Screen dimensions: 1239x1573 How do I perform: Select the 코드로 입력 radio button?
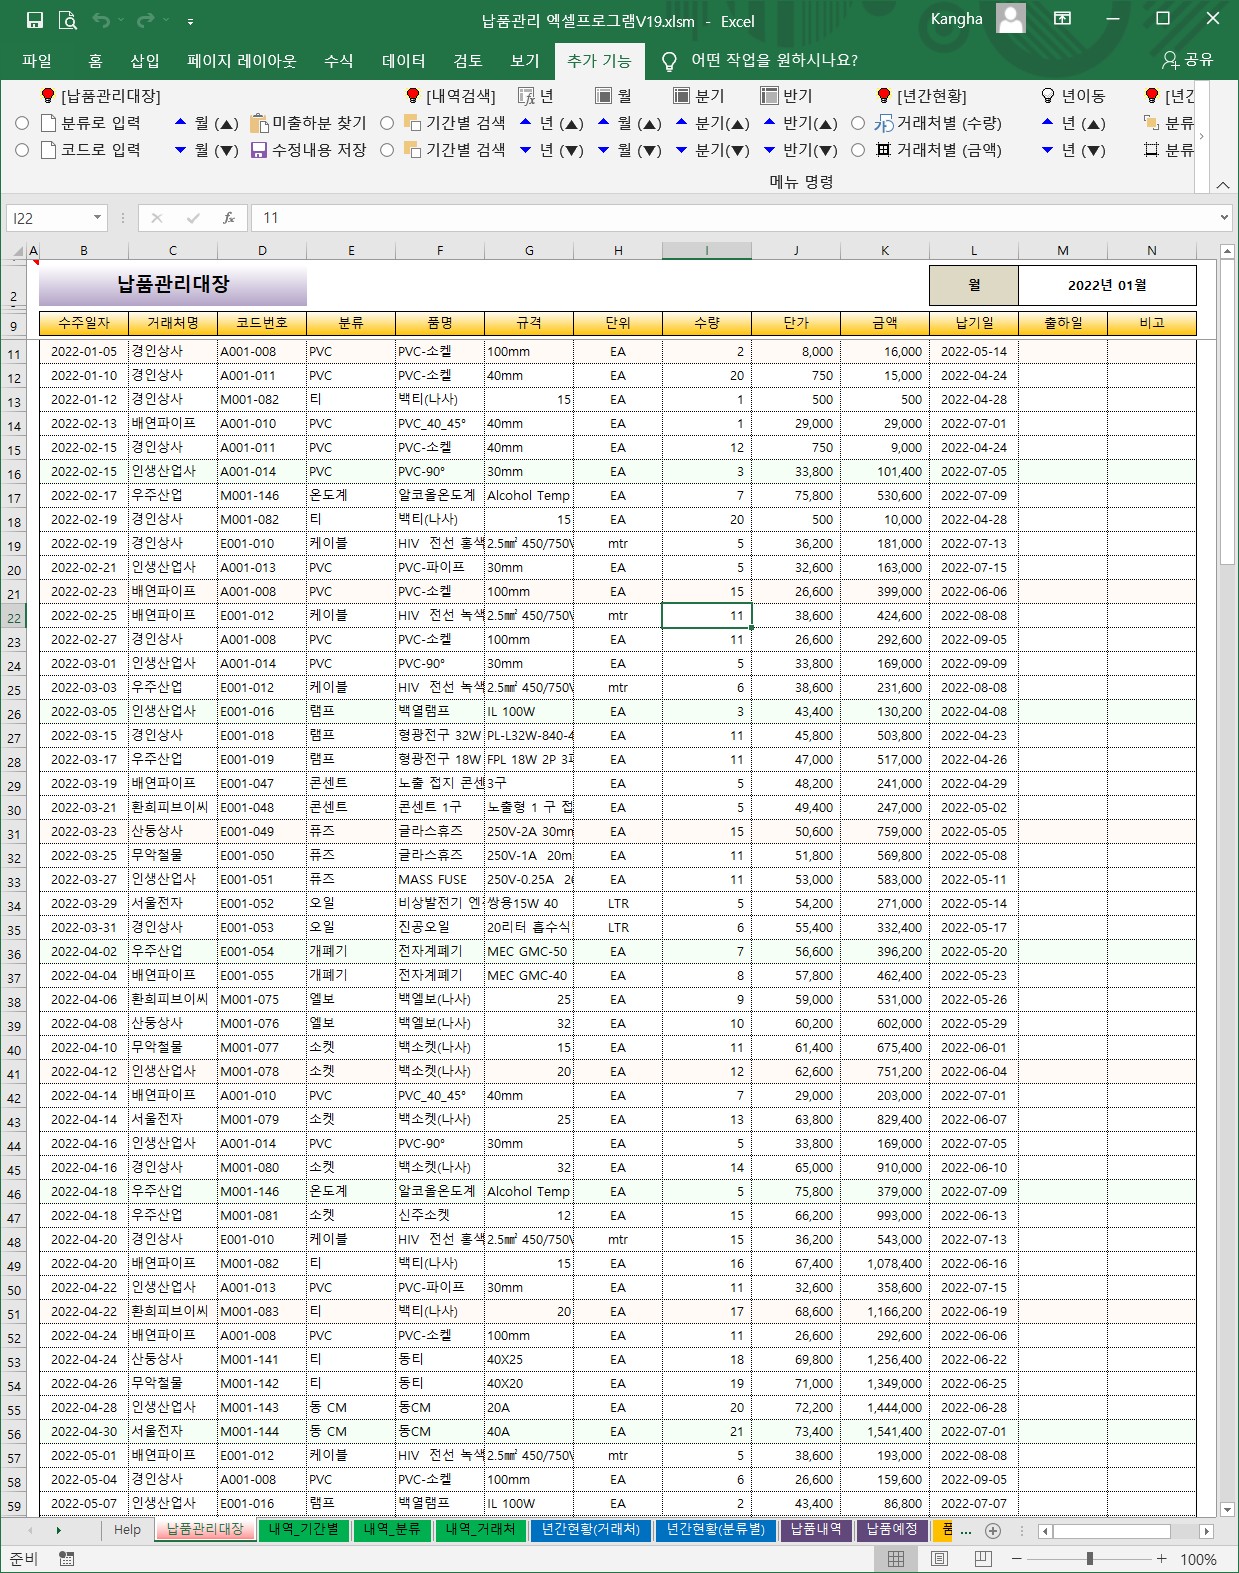click(22, 150)
